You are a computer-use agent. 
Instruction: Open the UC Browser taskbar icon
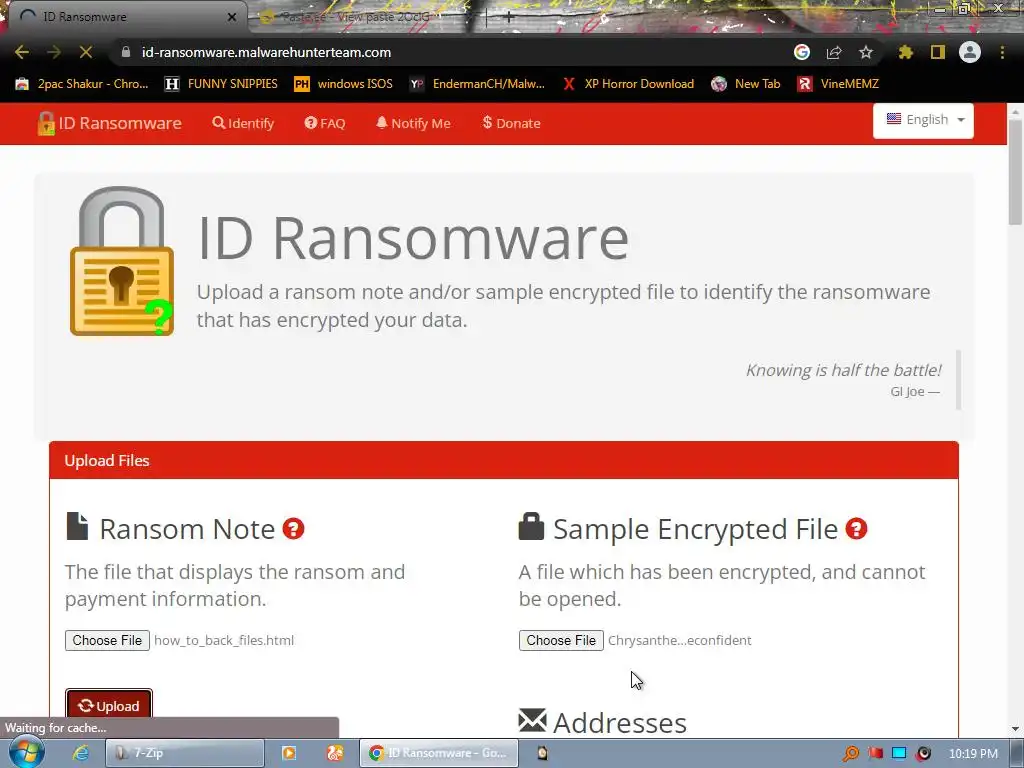pos(335,753)
